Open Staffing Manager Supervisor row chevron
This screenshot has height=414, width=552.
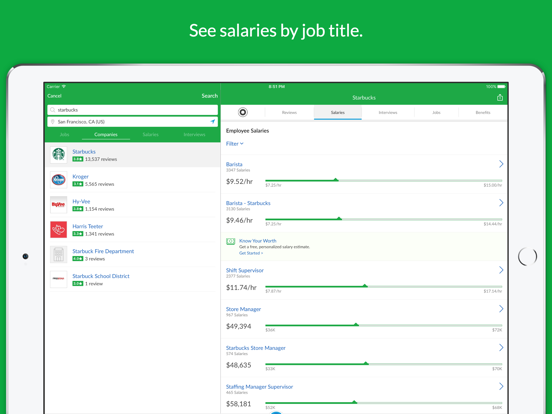tap(501, 386)
